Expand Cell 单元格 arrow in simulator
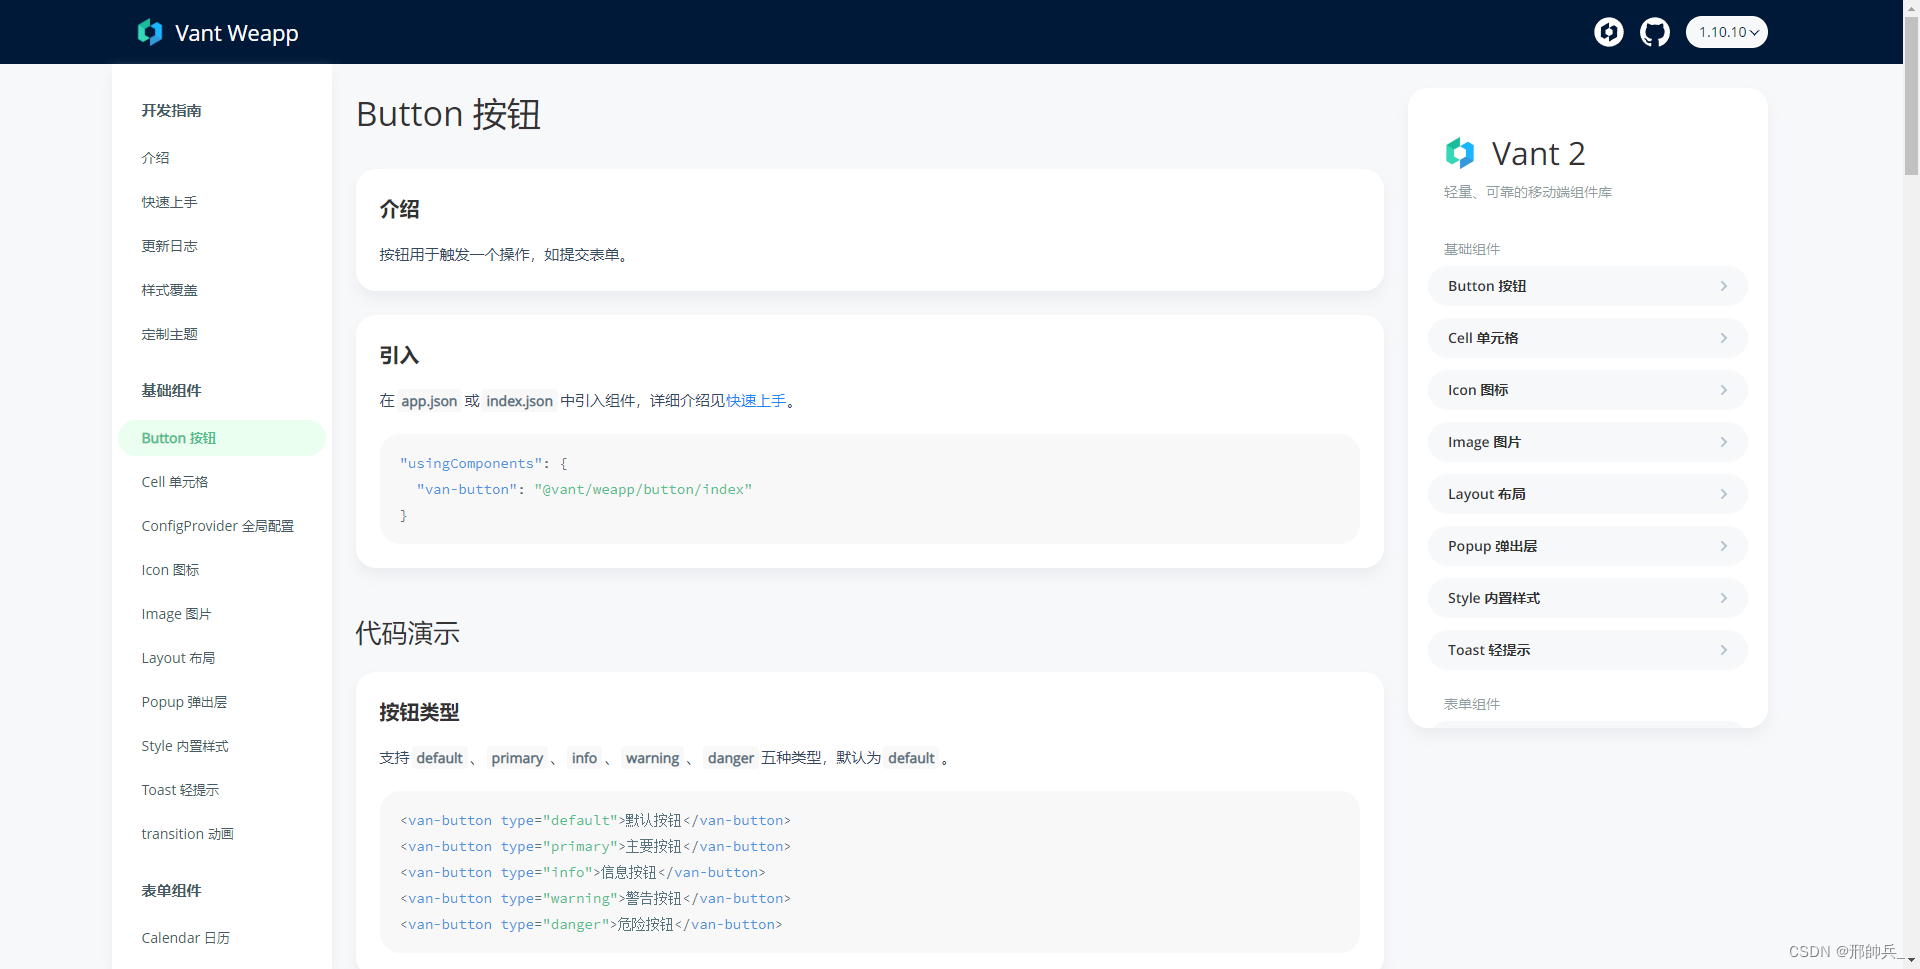 coord(1724,338)
